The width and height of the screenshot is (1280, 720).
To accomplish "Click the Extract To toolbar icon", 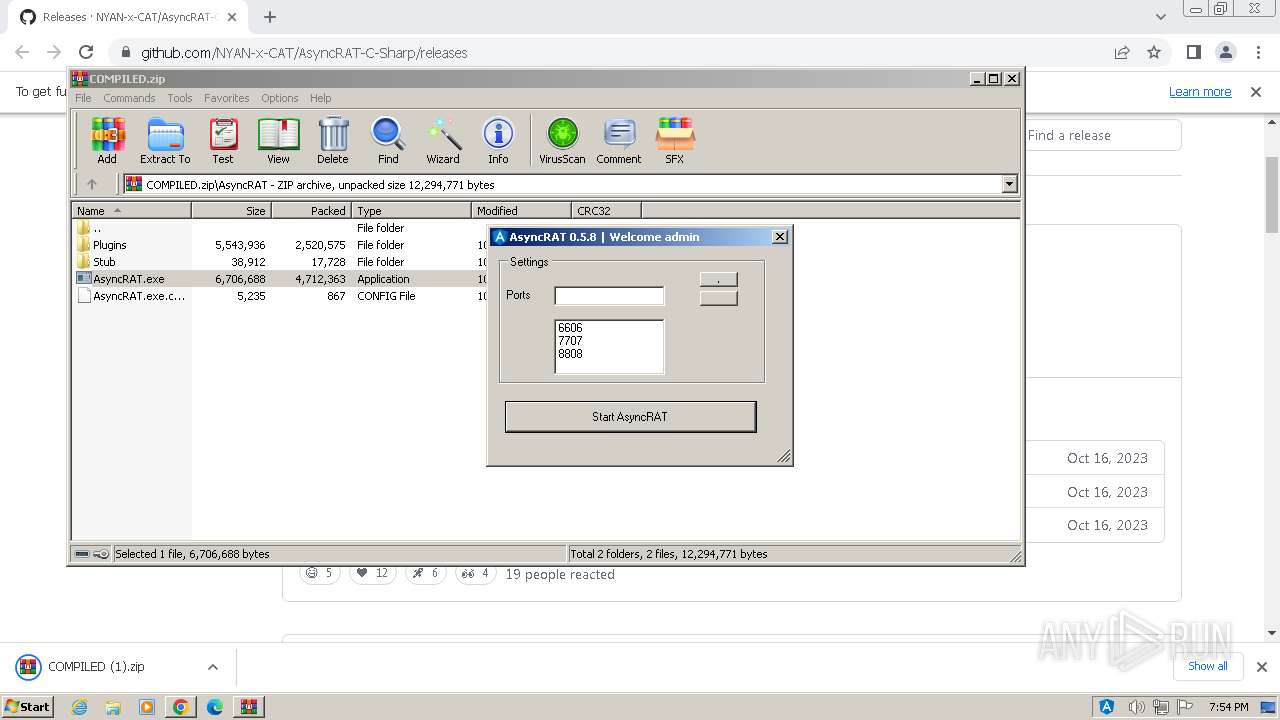I will (x=165, y=141).
